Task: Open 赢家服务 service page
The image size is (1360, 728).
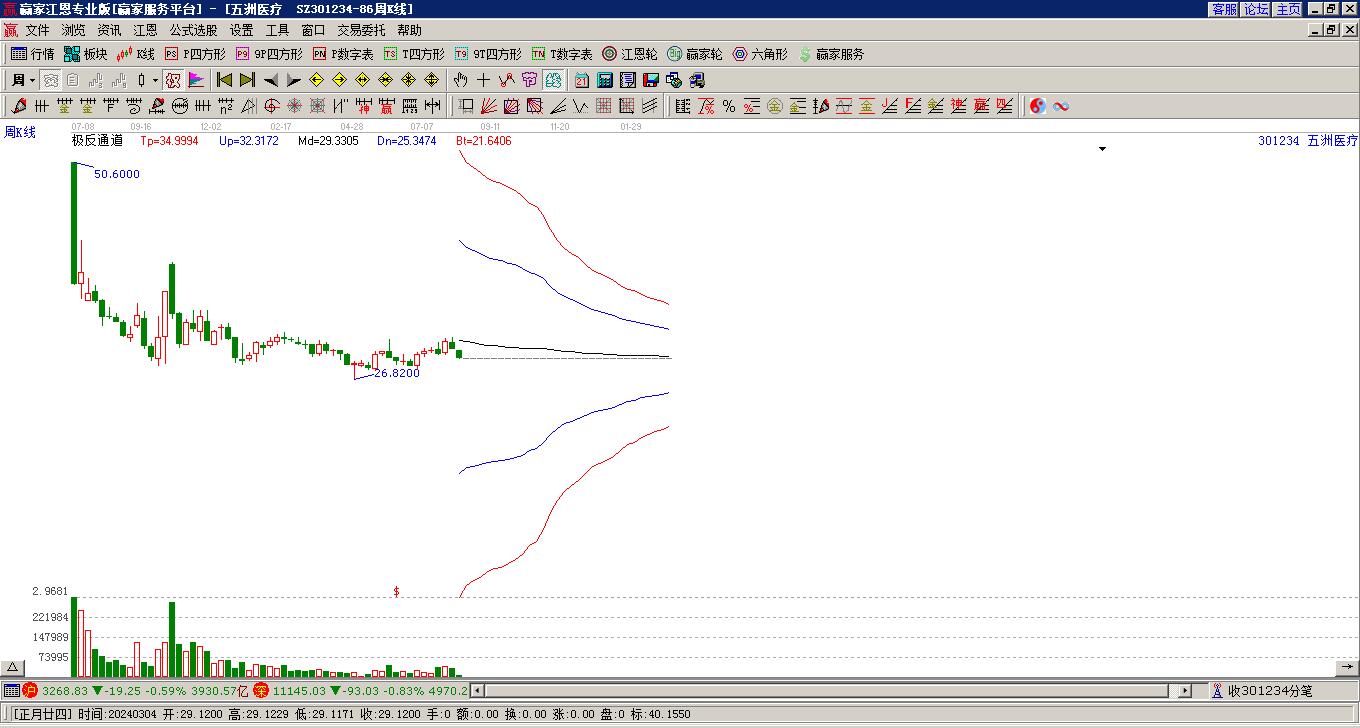Action: pyautogui.click(x=831, y=54)
